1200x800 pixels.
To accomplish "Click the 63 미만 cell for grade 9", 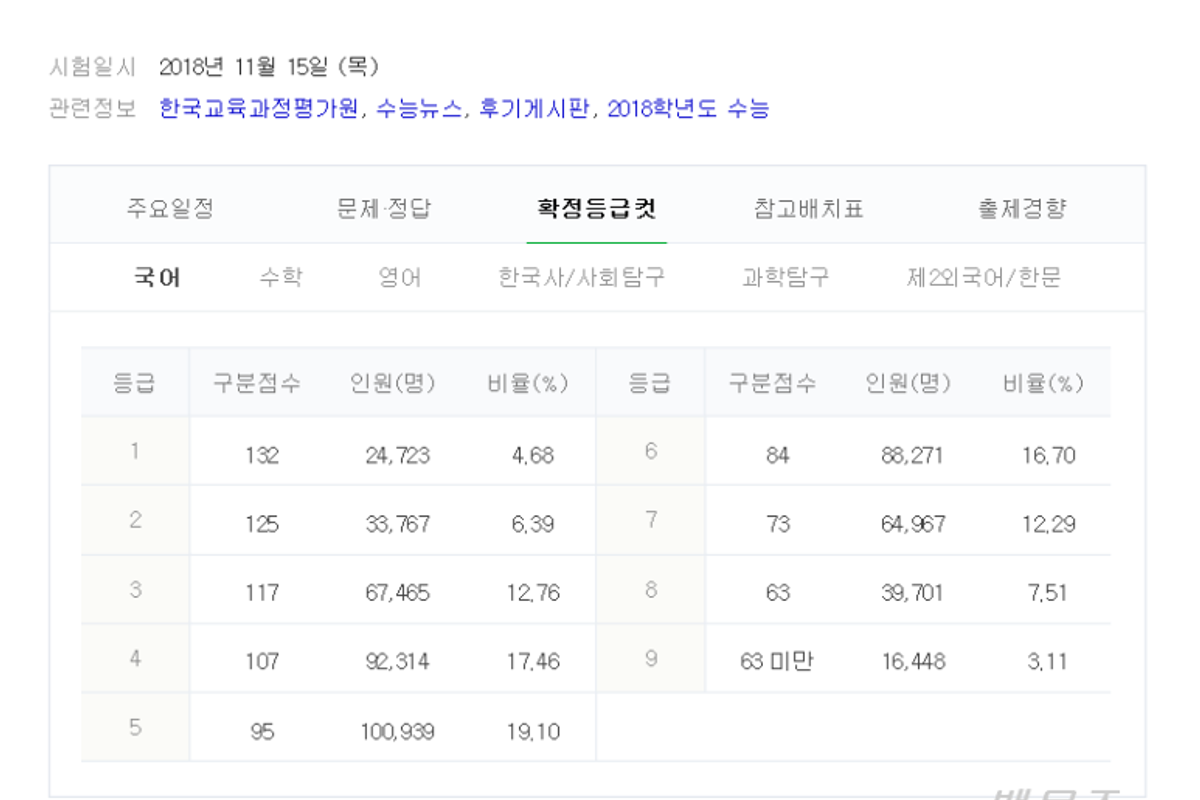I will [777, 661].
